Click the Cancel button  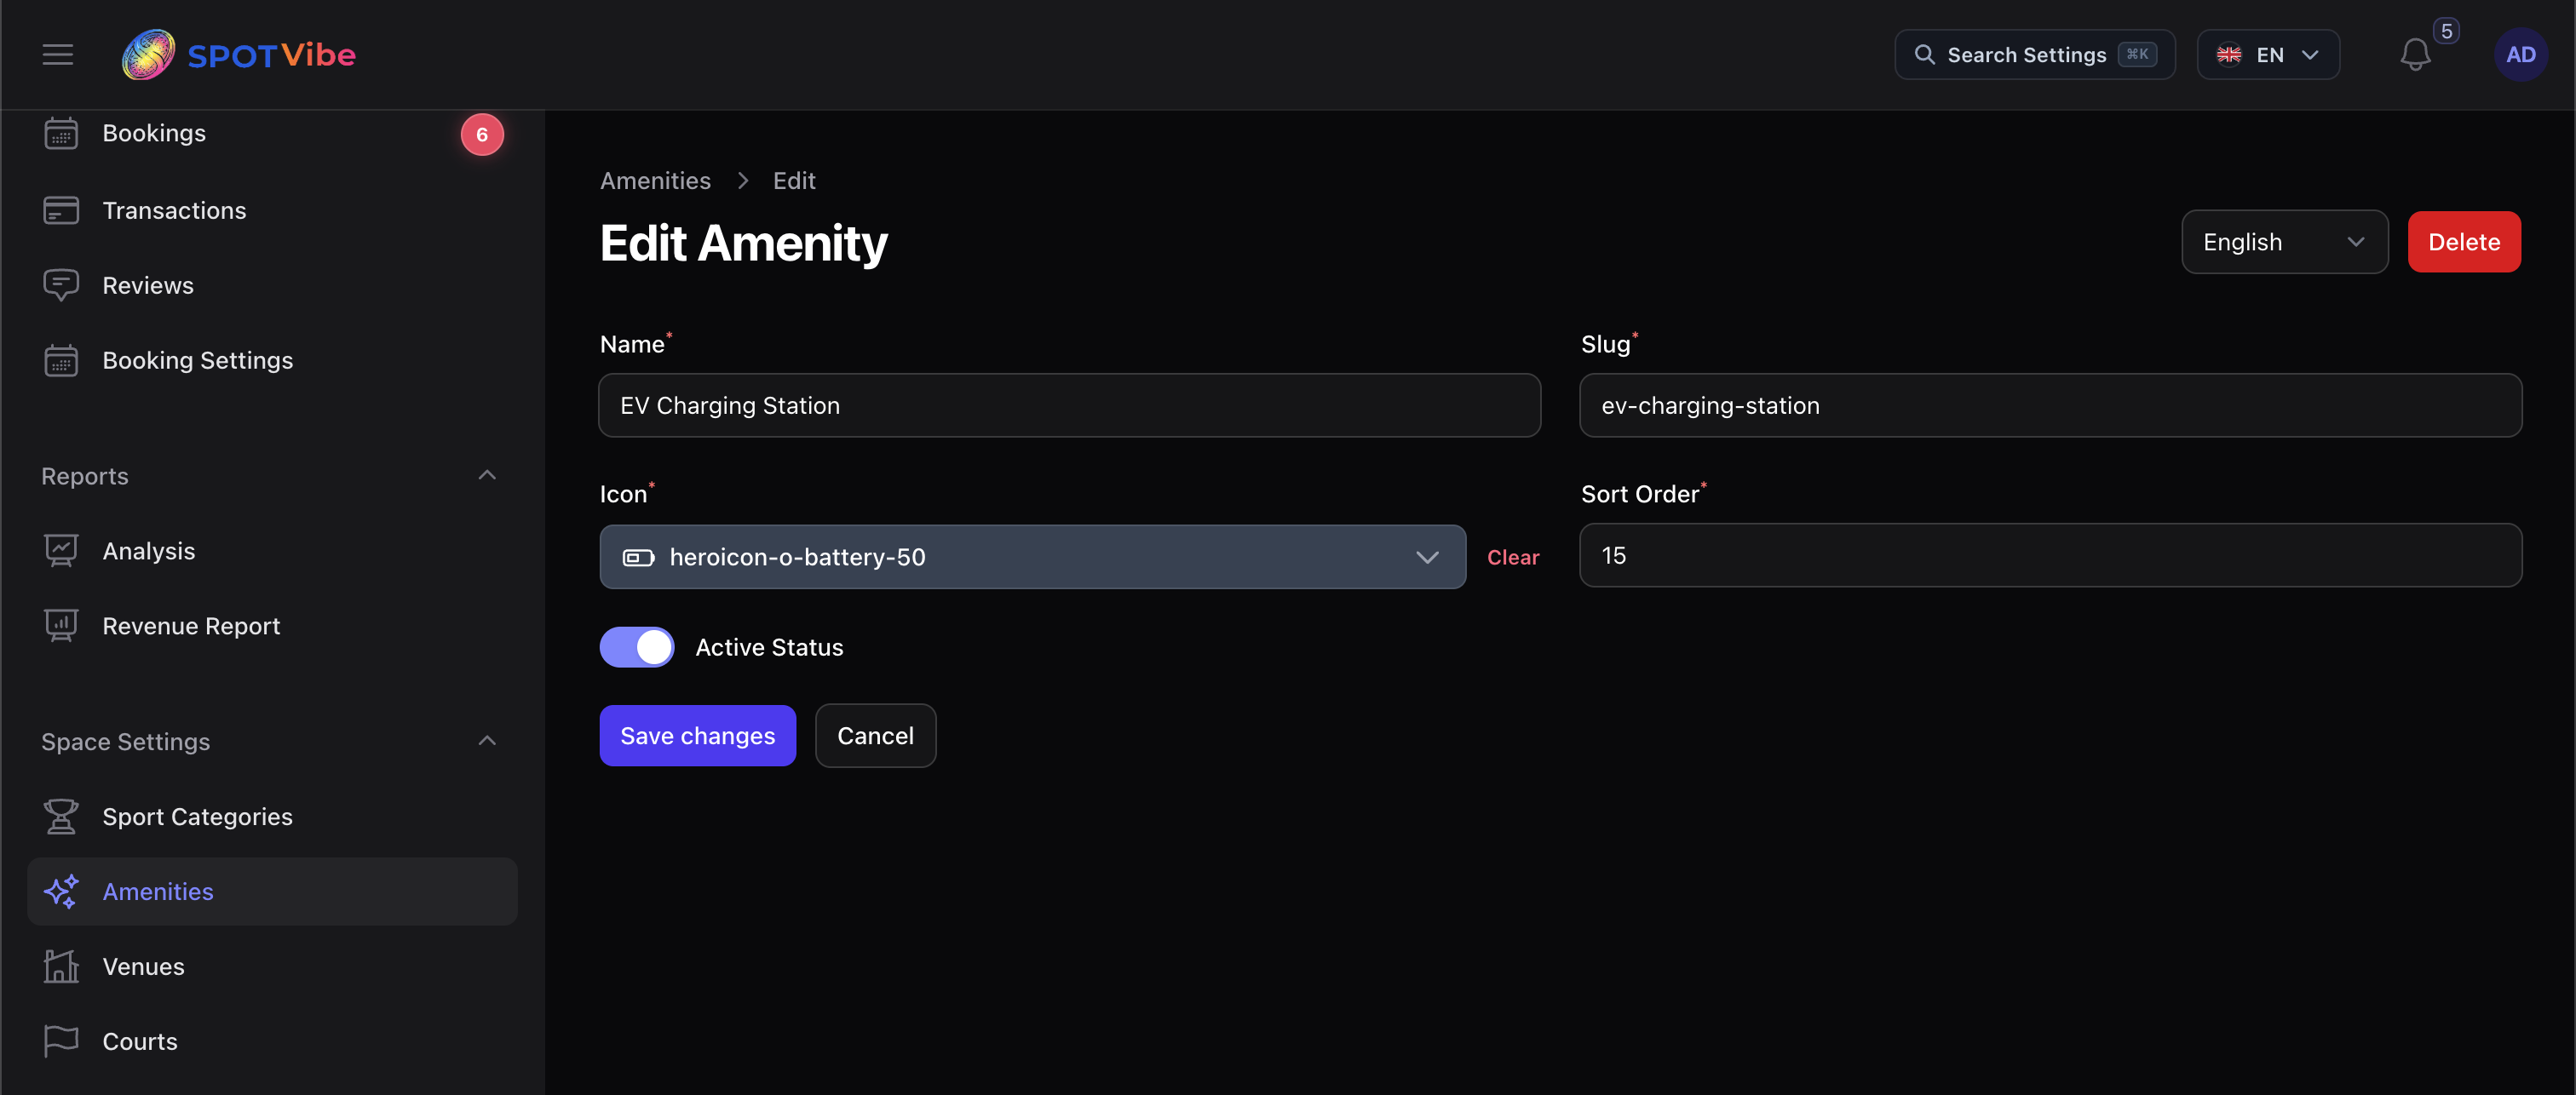875,736
